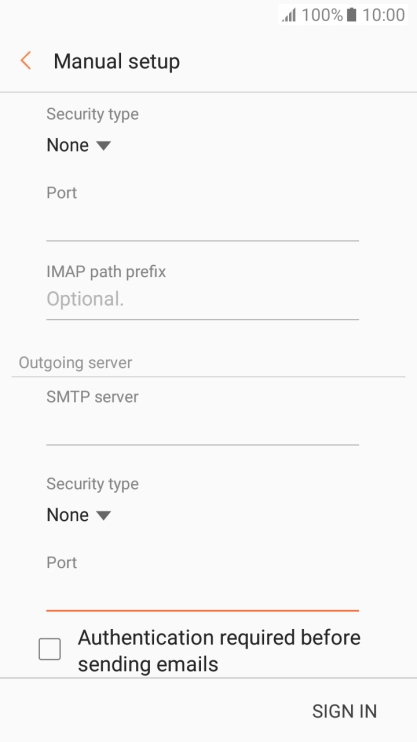Tap the 10:00 clock in status bar
The image size is (417, 742).
(383, 15)
